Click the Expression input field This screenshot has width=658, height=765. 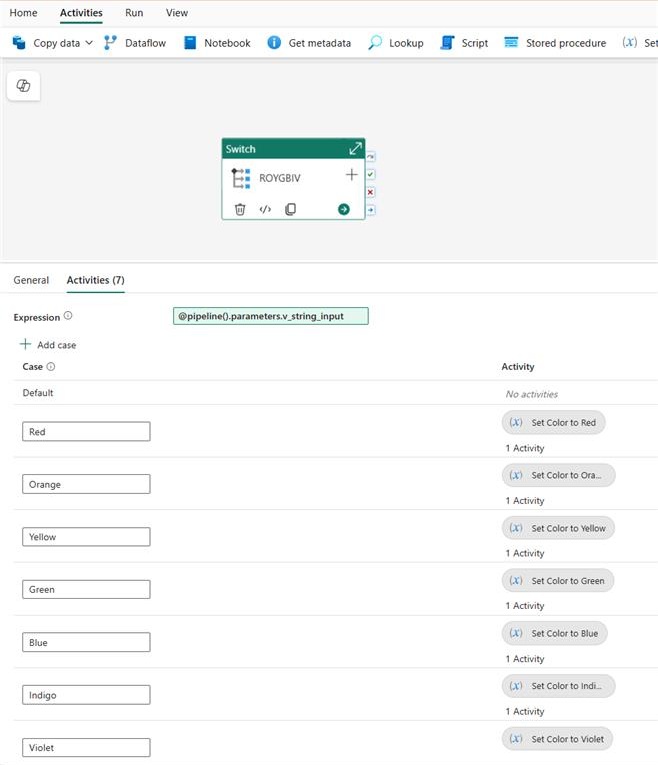click(271, 316)
